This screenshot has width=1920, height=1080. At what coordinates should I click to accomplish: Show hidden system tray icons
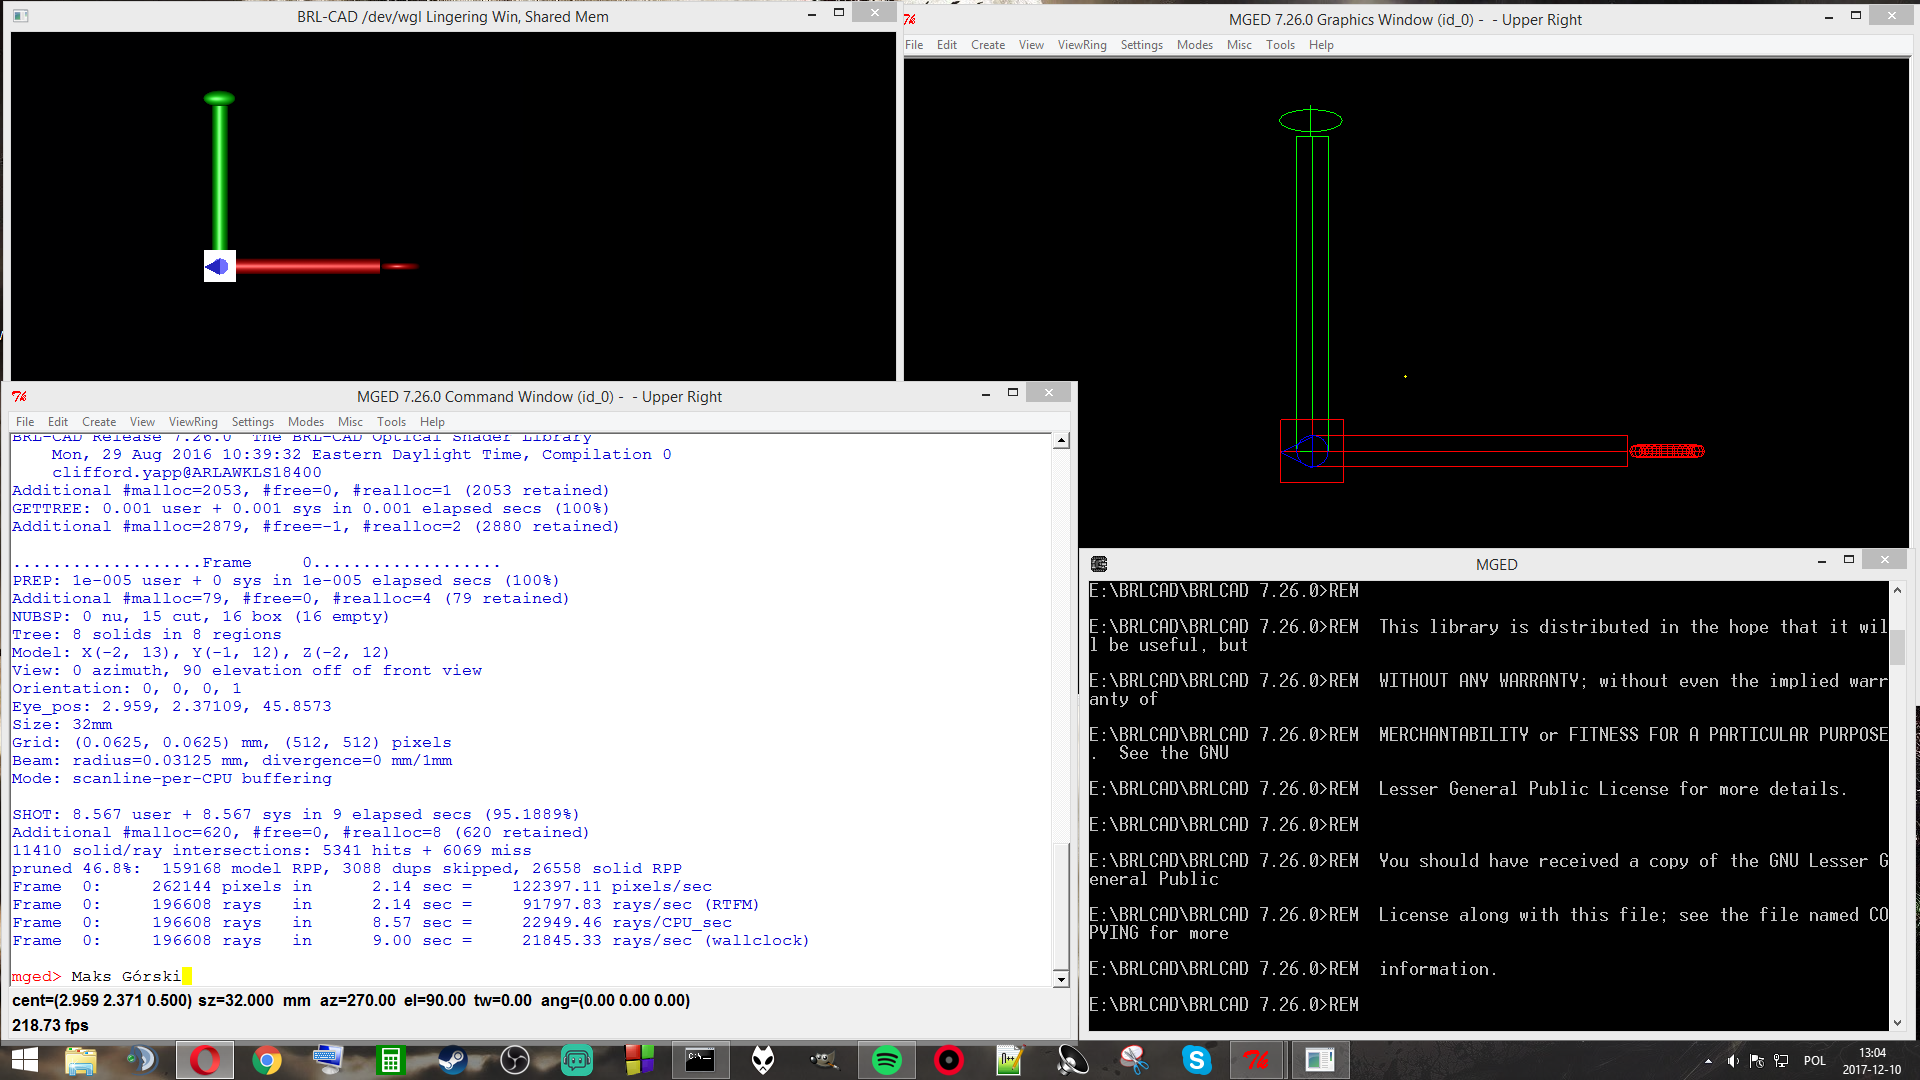(1708, 1061)
